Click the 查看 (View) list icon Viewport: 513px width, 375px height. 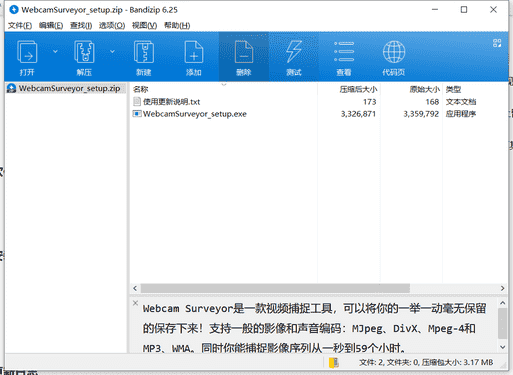(344, 52)
